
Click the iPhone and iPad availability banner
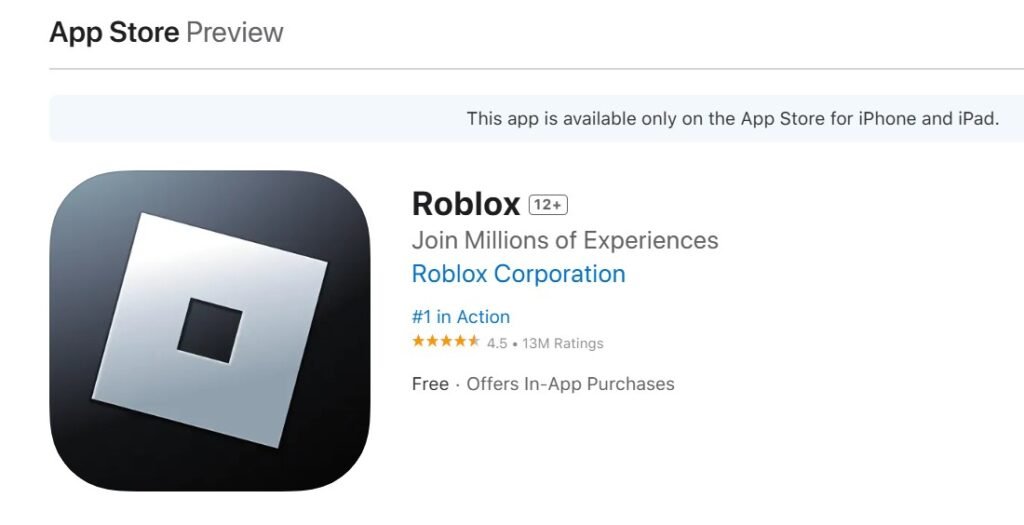(x=537, y=119)
